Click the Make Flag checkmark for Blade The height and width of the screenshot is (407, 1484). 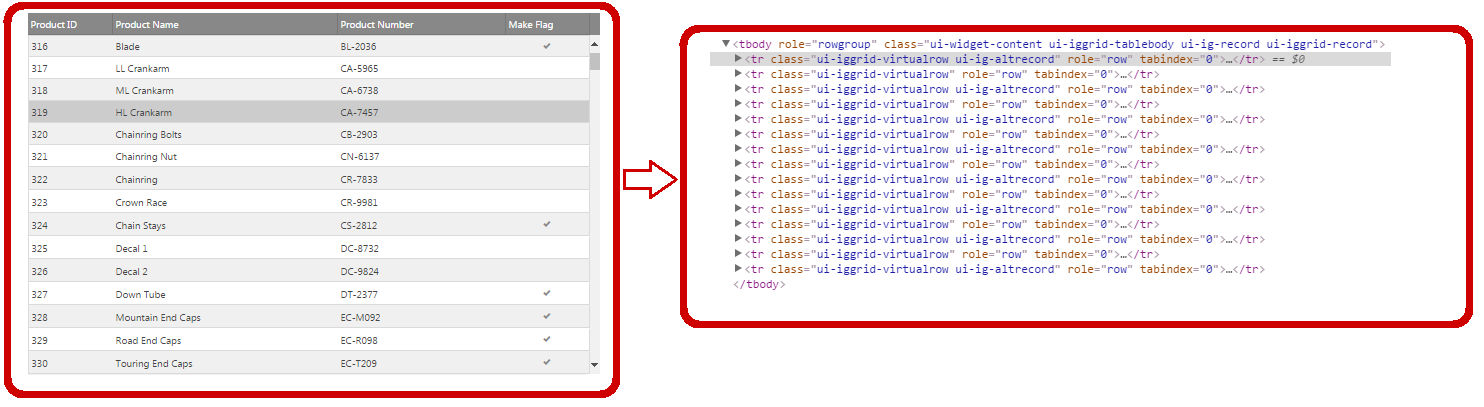(547, 46)
